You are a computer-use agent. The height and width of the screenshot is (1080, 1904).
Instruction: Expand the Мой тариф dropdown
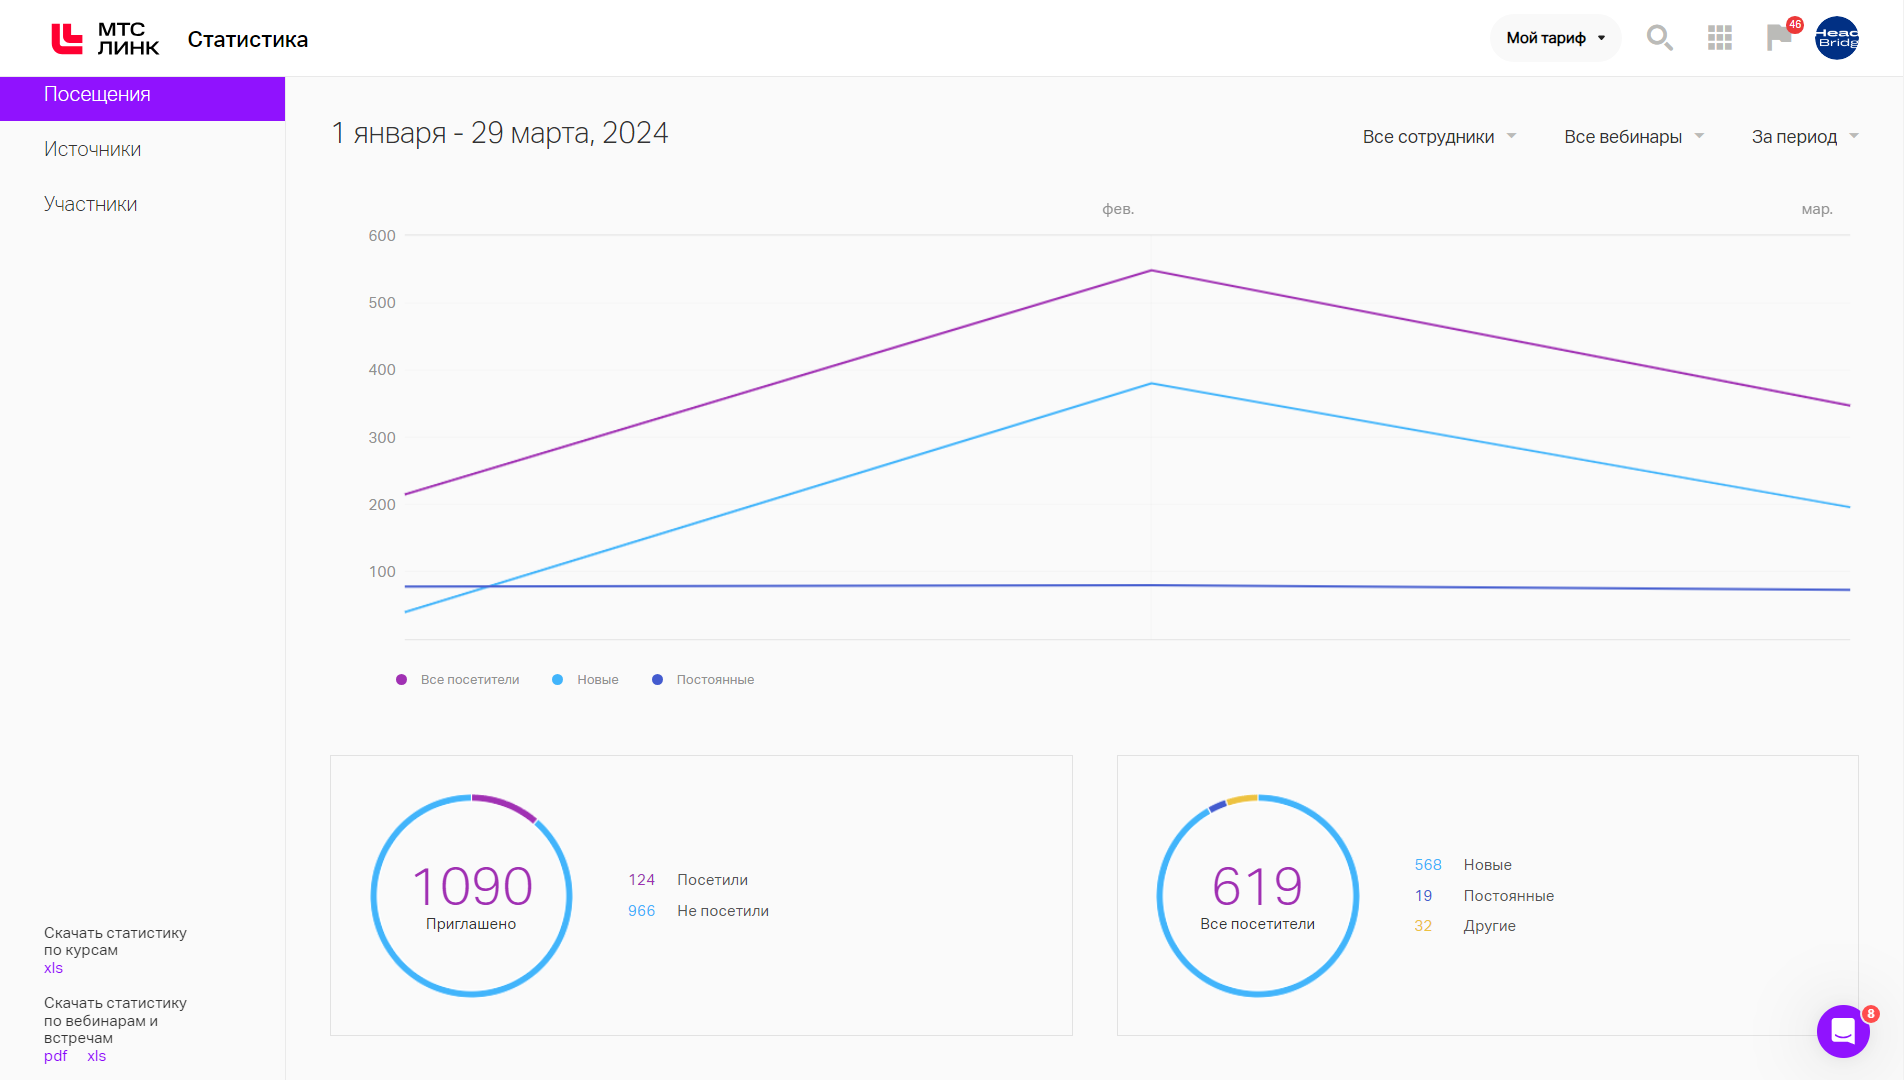(1555, 38)
